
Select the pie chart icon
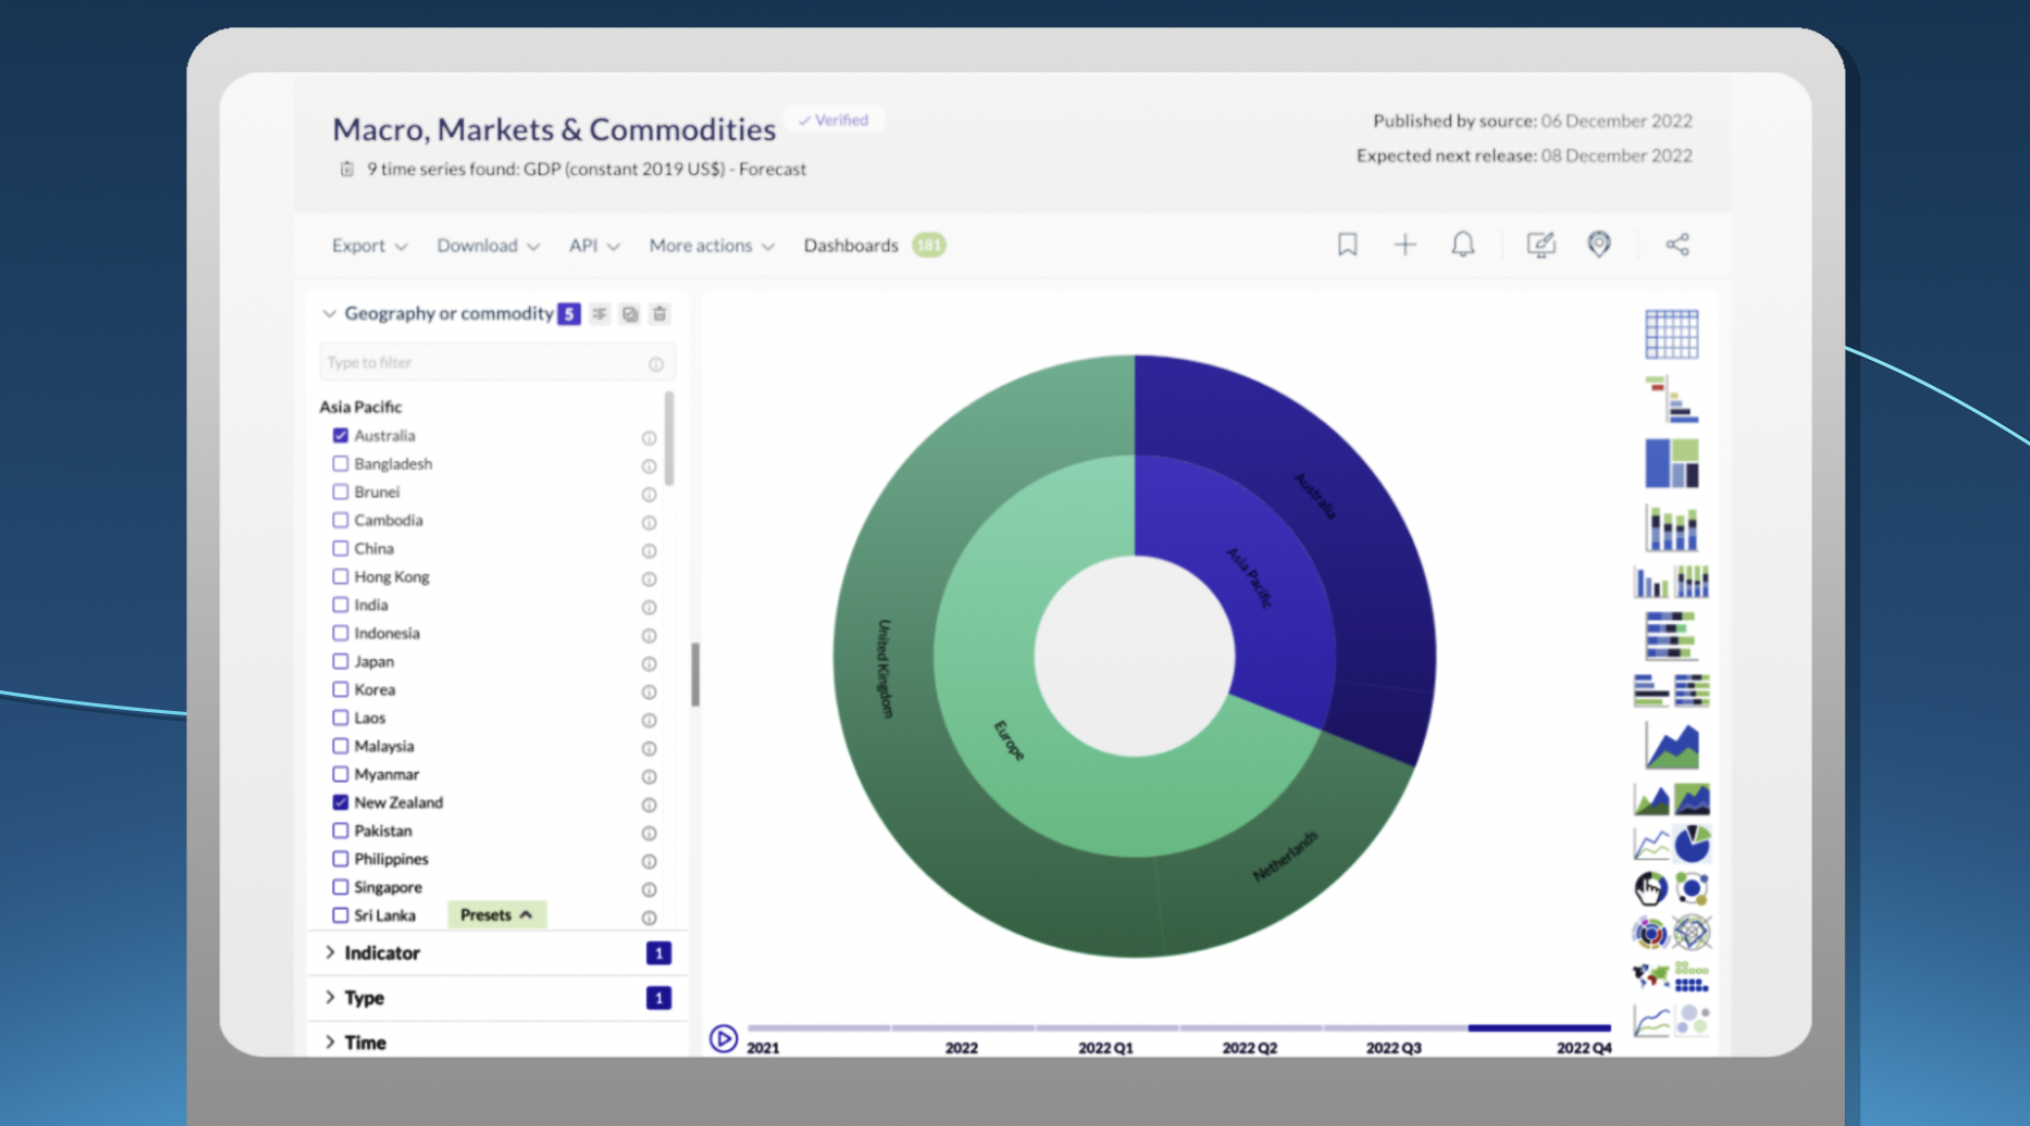click(1692, 844)
